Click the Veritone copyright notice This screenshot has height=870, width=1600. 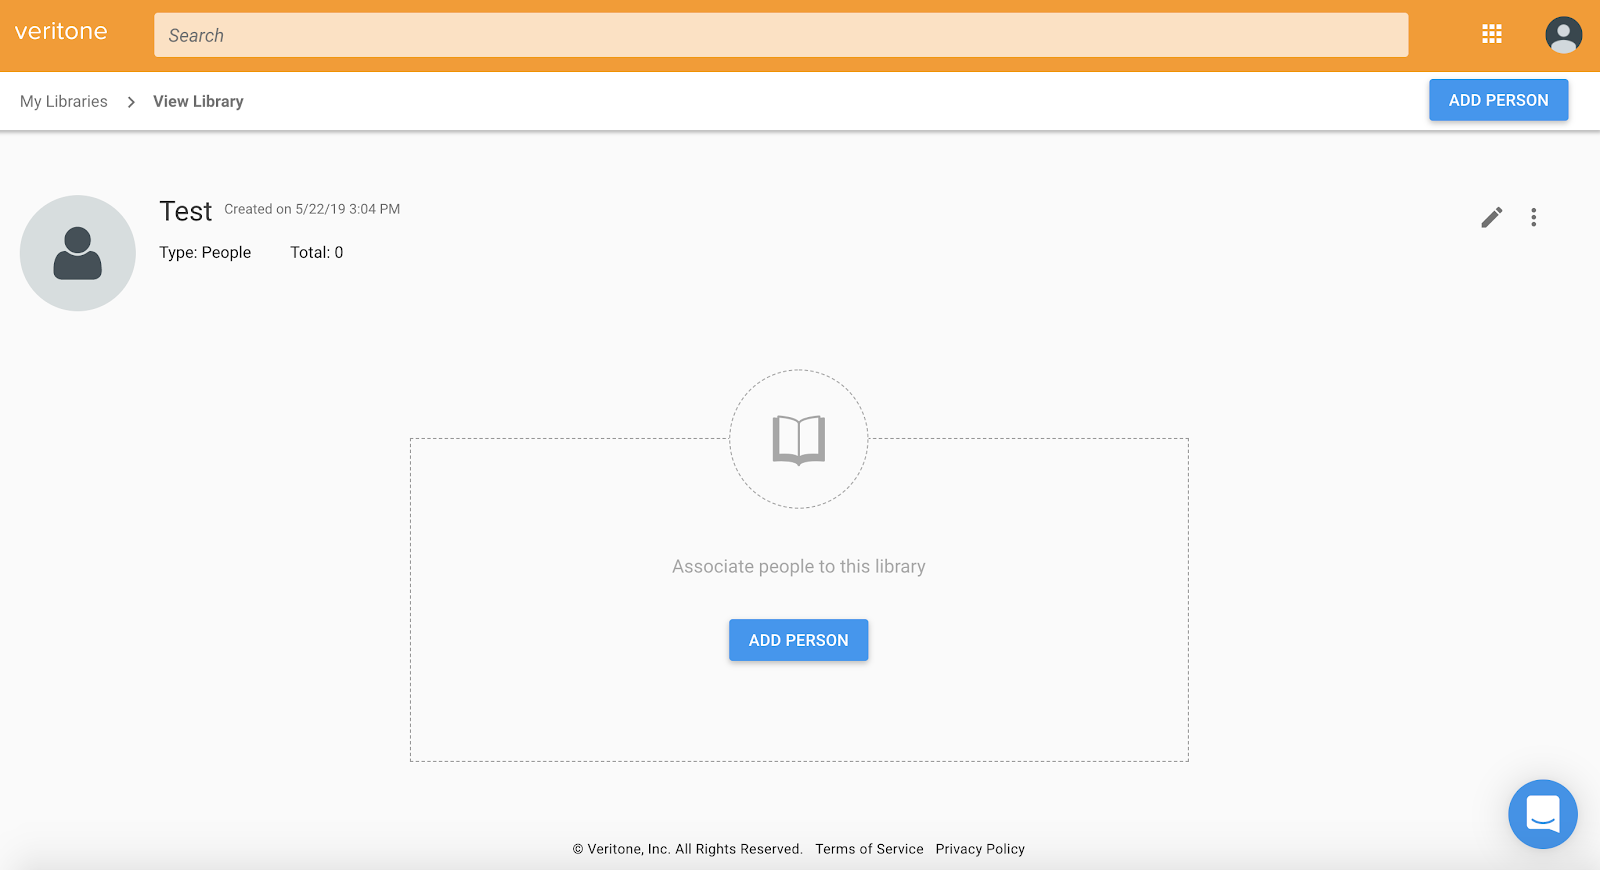click(688, 849)
